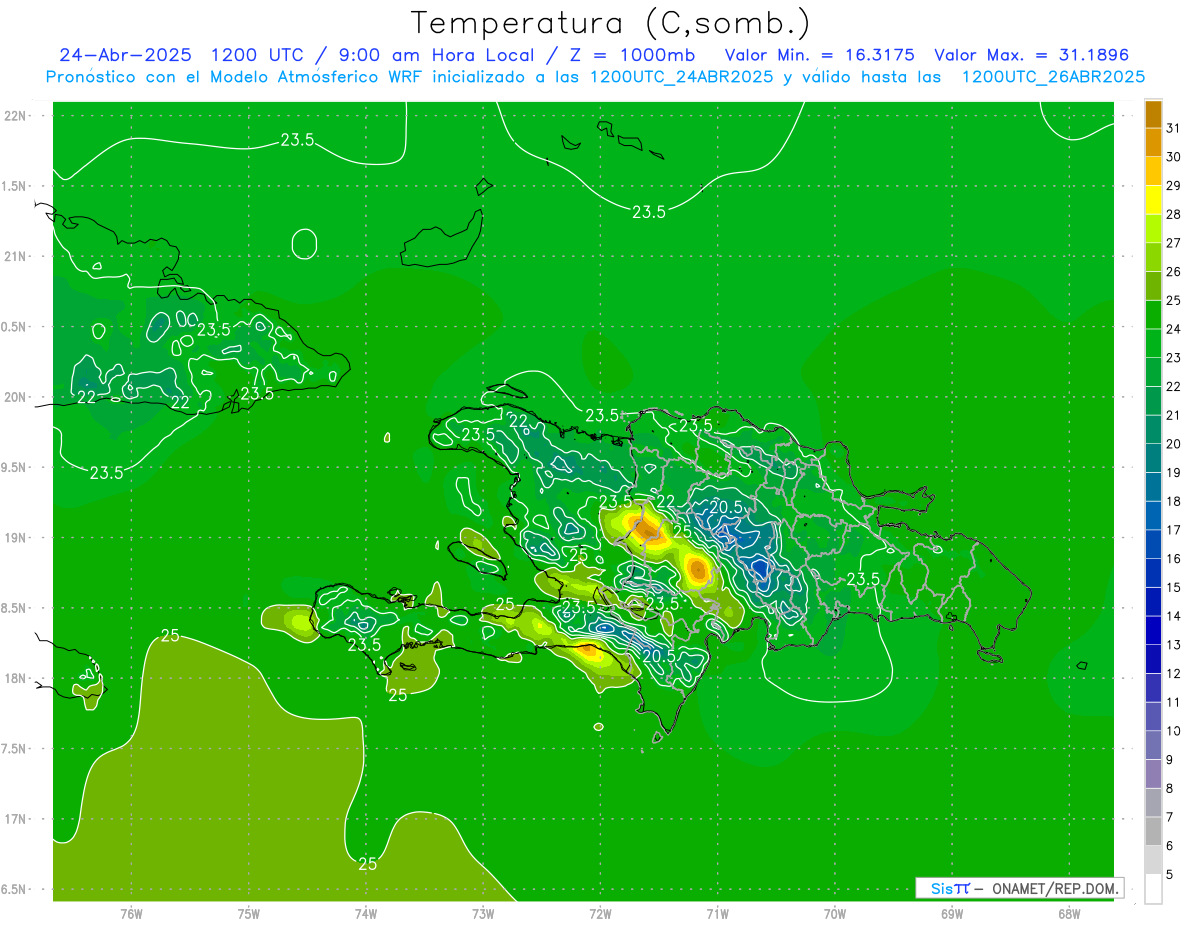Click the '22N' latitude axis label

click(16, 116)
